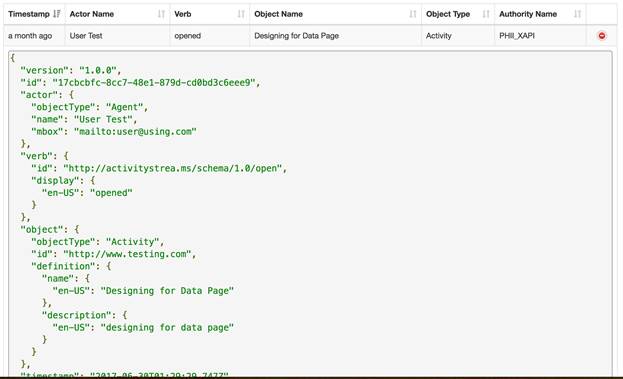Click the http://www.testing.com id line
Screen dimensions: 623x379
(x=114, y=254)
